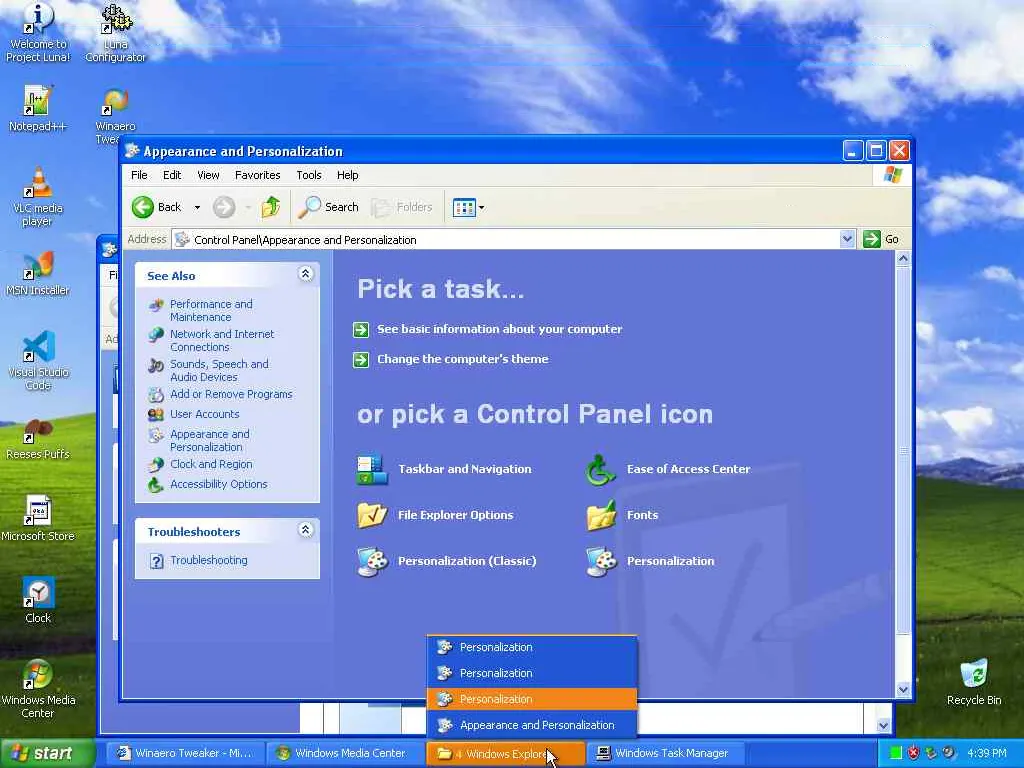This screenshot has height=768, width=1024.
Task: Open Welcome to Project Luna shortcut
Action: (x=38, y=33)
